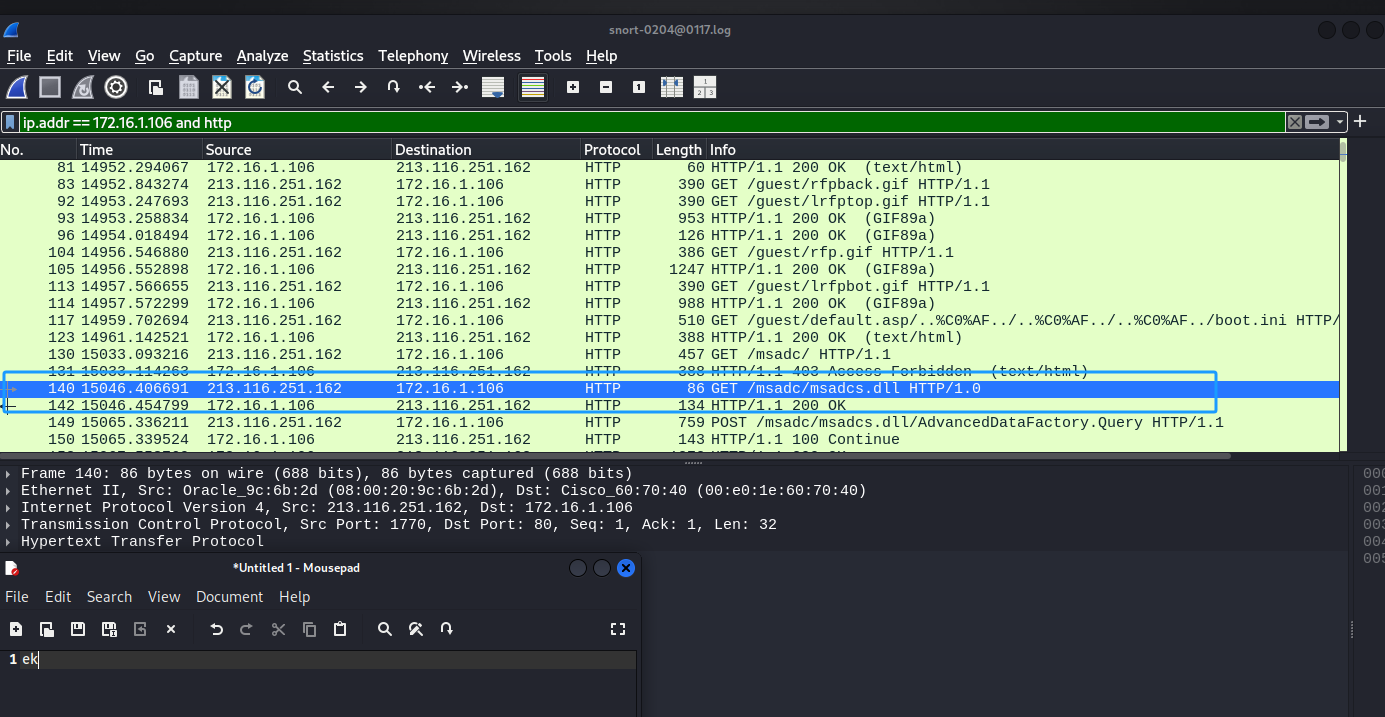Viewport: 1385px width, 717px height.
Task: Sort packets by the Time column header
Action: [138, 150]
